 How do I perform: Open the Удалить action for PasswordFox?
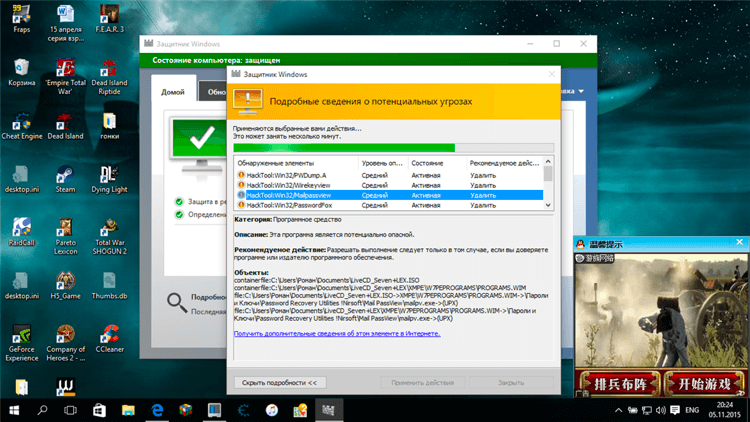click(x=483, y=205)
